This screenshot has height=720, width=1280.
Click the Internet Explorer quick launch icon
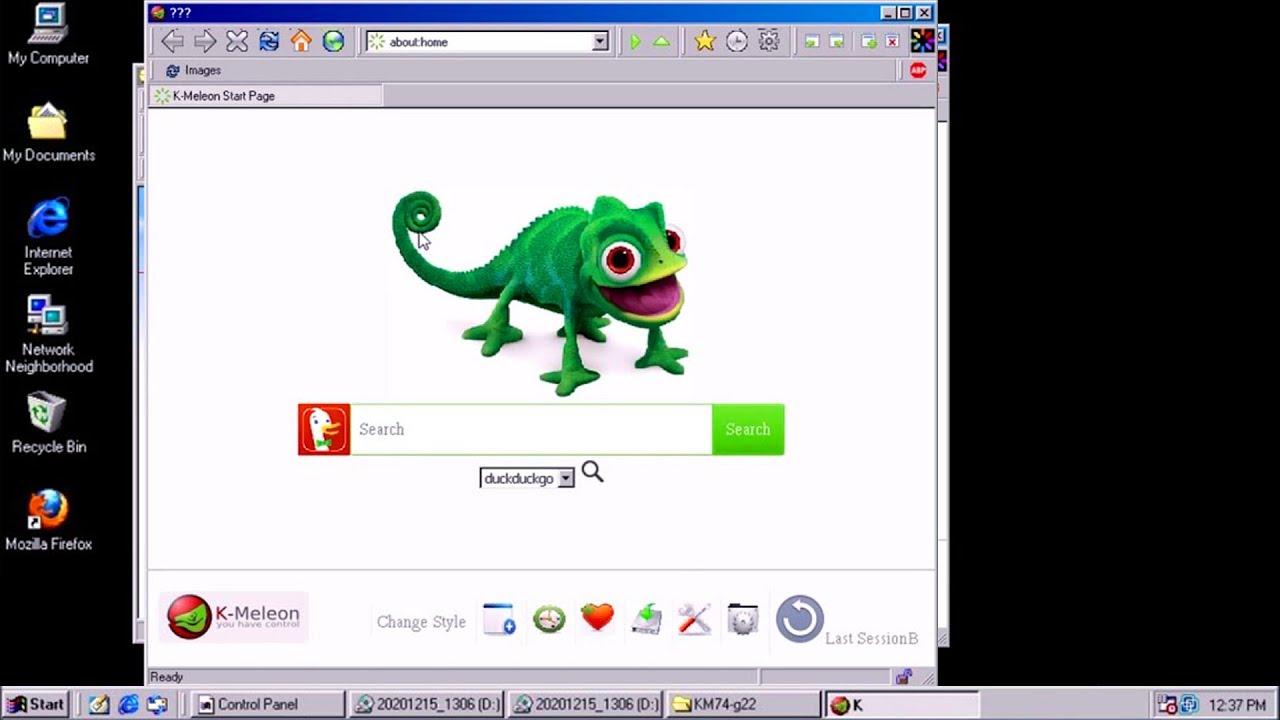tap(128, 704)
